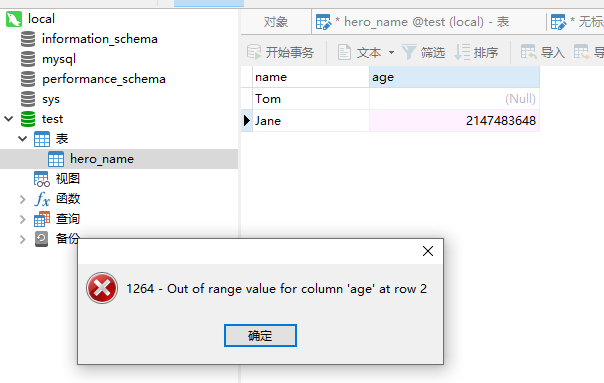Image resolution: width=604 pixels, height=383 pixels.
Task: Select the Tom name cell
Action: 311,99
